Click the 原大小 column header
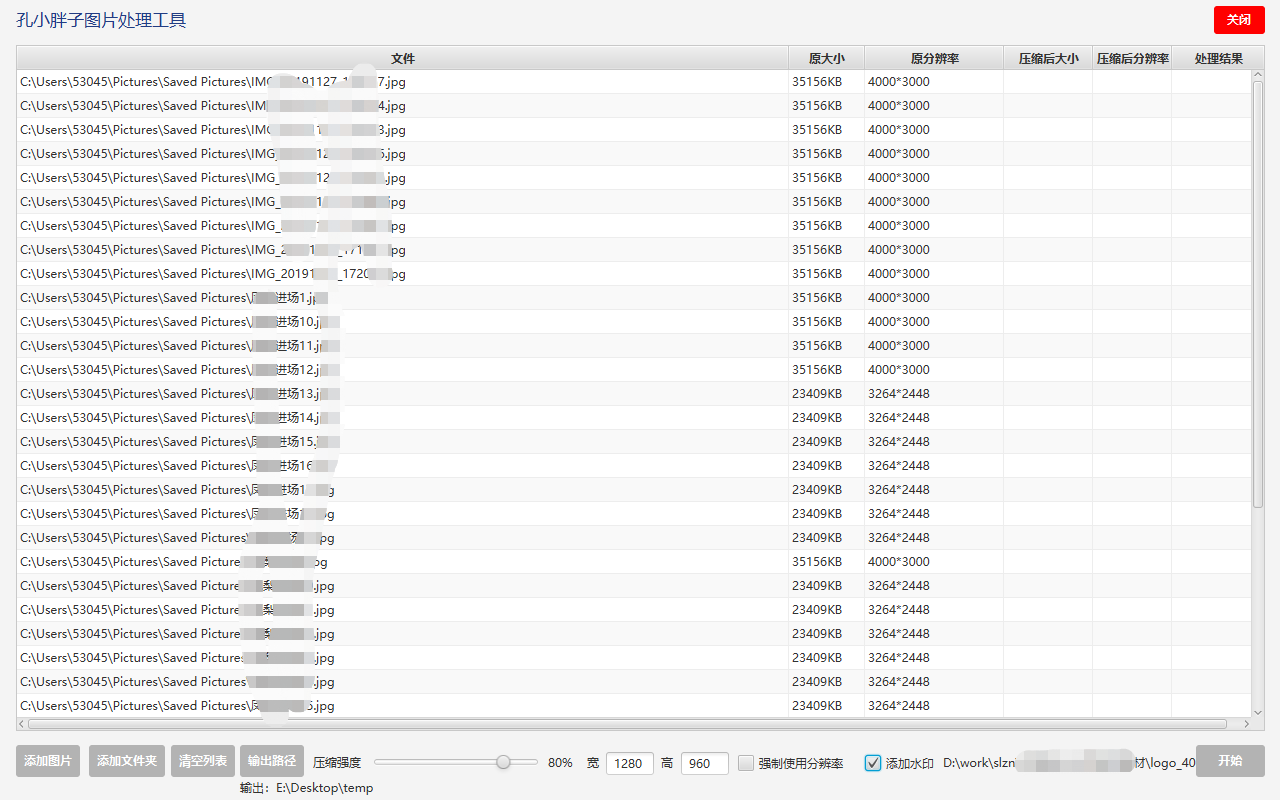Image resolution: width=1280 pixels, height=800 pixels. coord(826,58)
